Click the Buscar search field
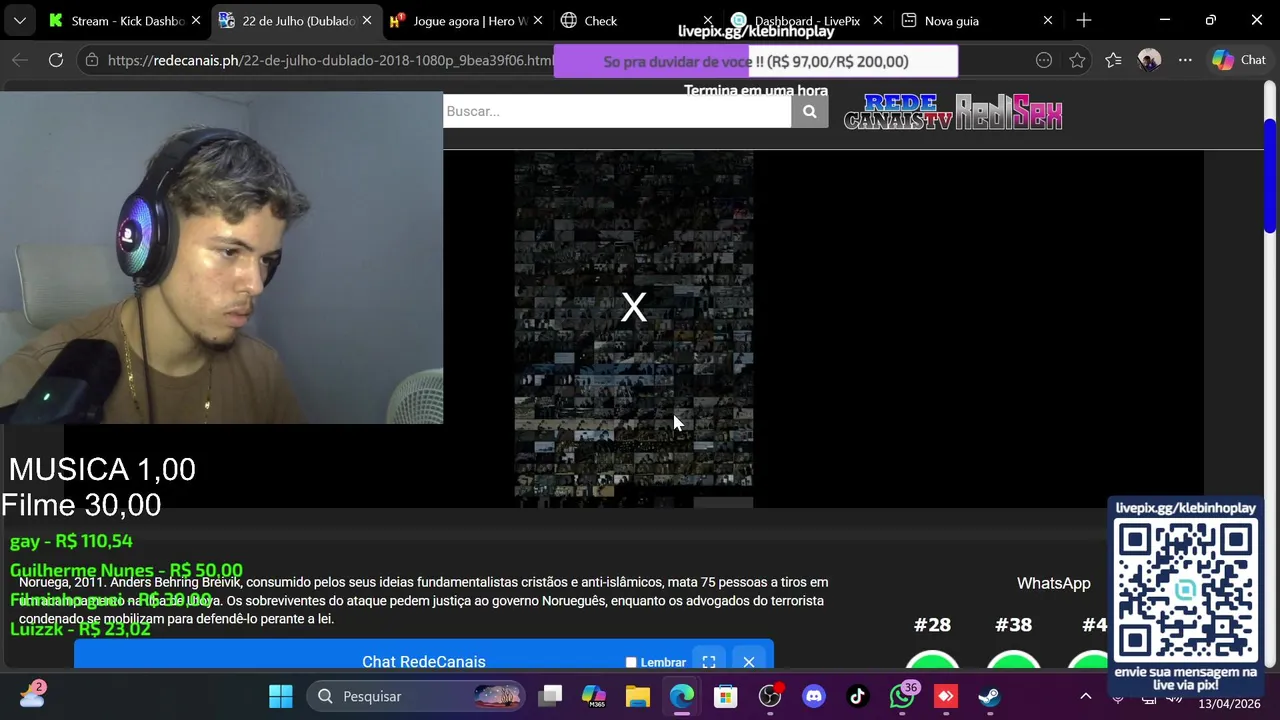The width and height of the screenshot is (1280, 720). coord(617,111)
